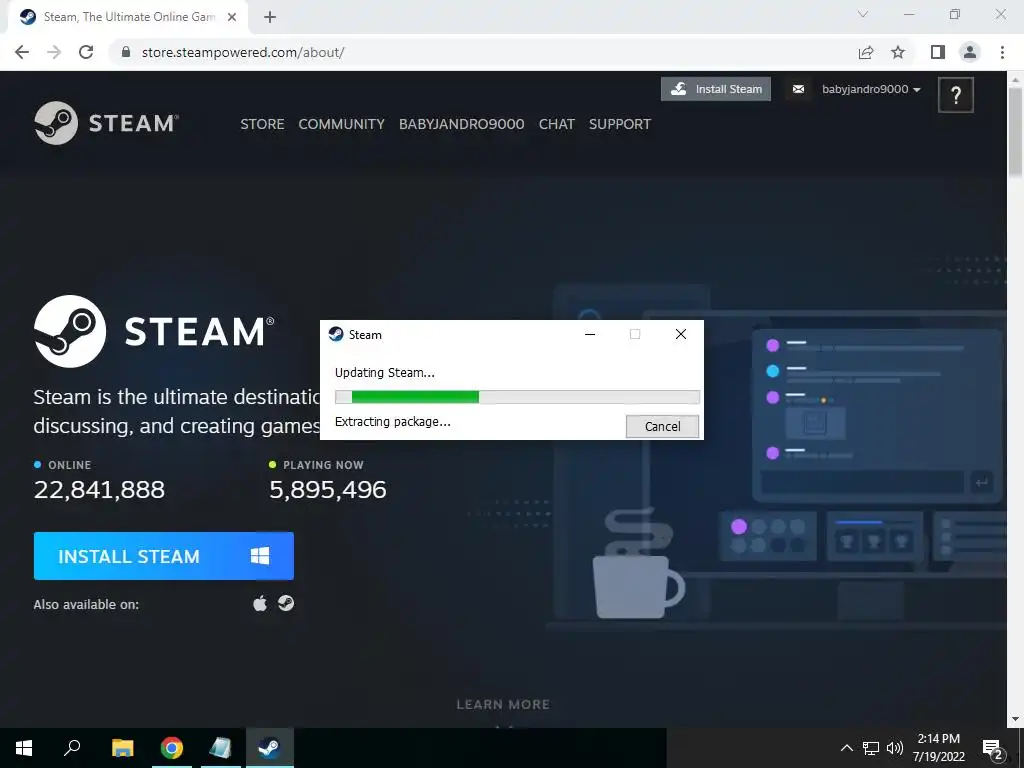The width and height of the screenshot is (1024, 768).
Task: Click the small Install Steam header button
Action: 716,89
